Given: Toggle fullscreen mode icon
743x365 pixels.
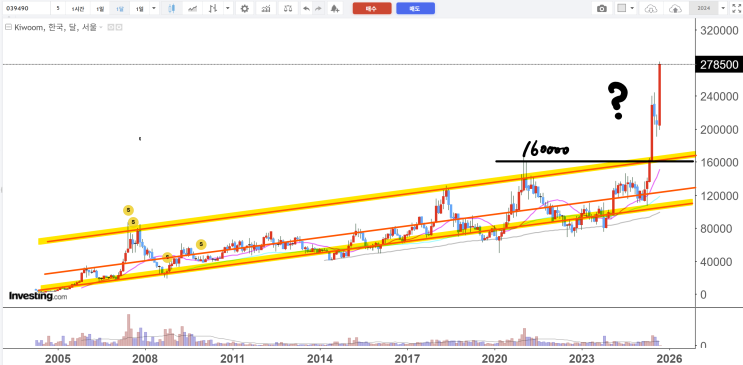Looking at the screenshot, I should (x=736, y=8).
